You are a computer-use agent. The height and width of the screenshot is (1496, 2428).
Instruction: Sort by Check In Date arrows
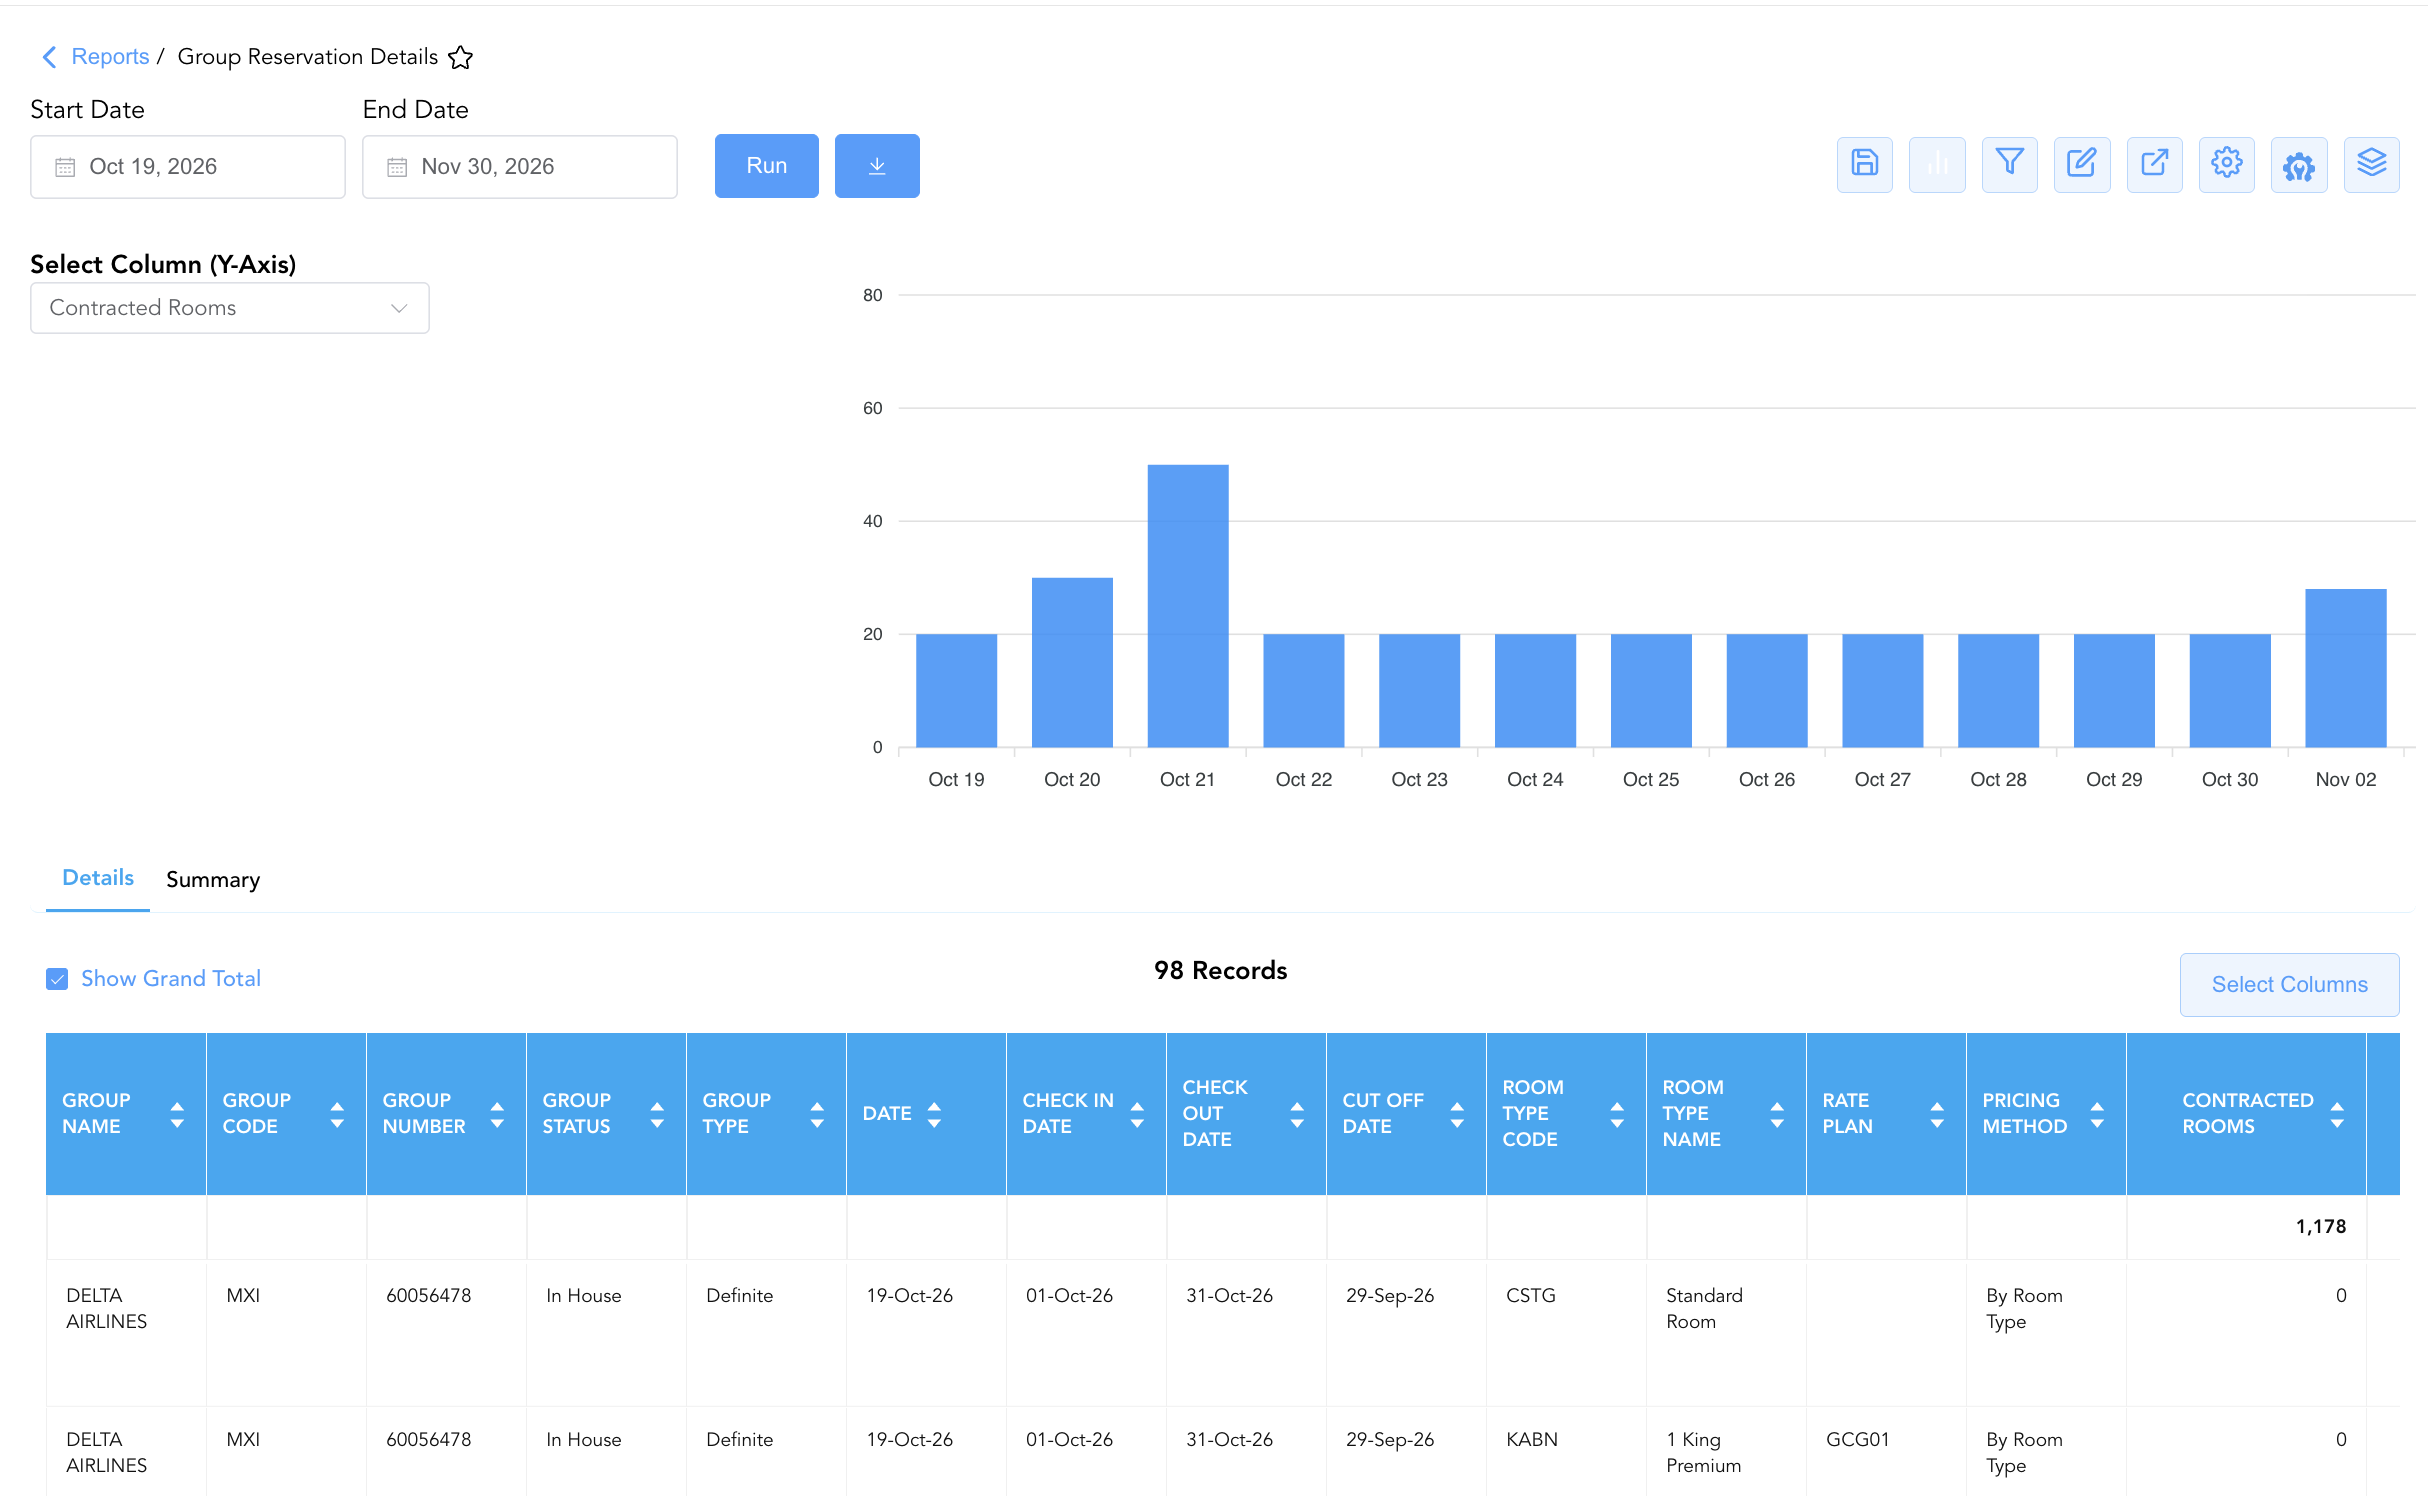coord(1137,1114)
